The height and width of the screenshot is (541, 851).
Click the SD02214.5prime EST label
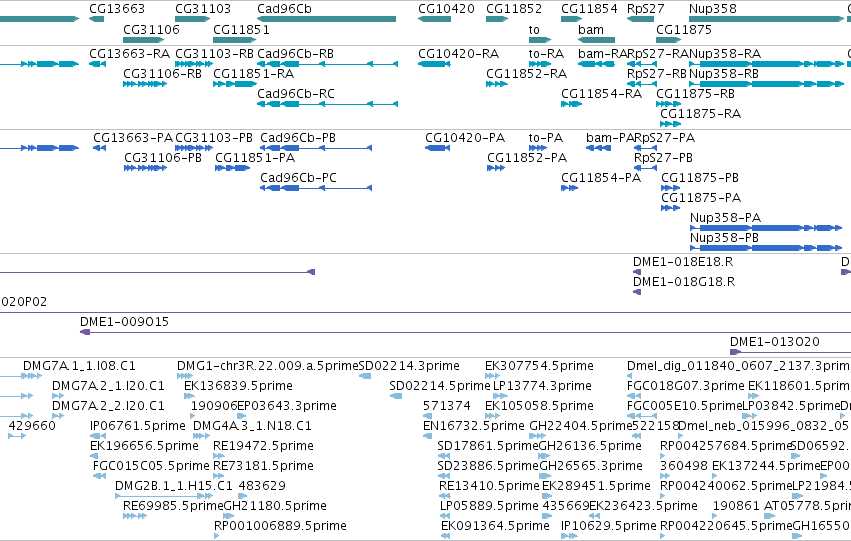440,386
